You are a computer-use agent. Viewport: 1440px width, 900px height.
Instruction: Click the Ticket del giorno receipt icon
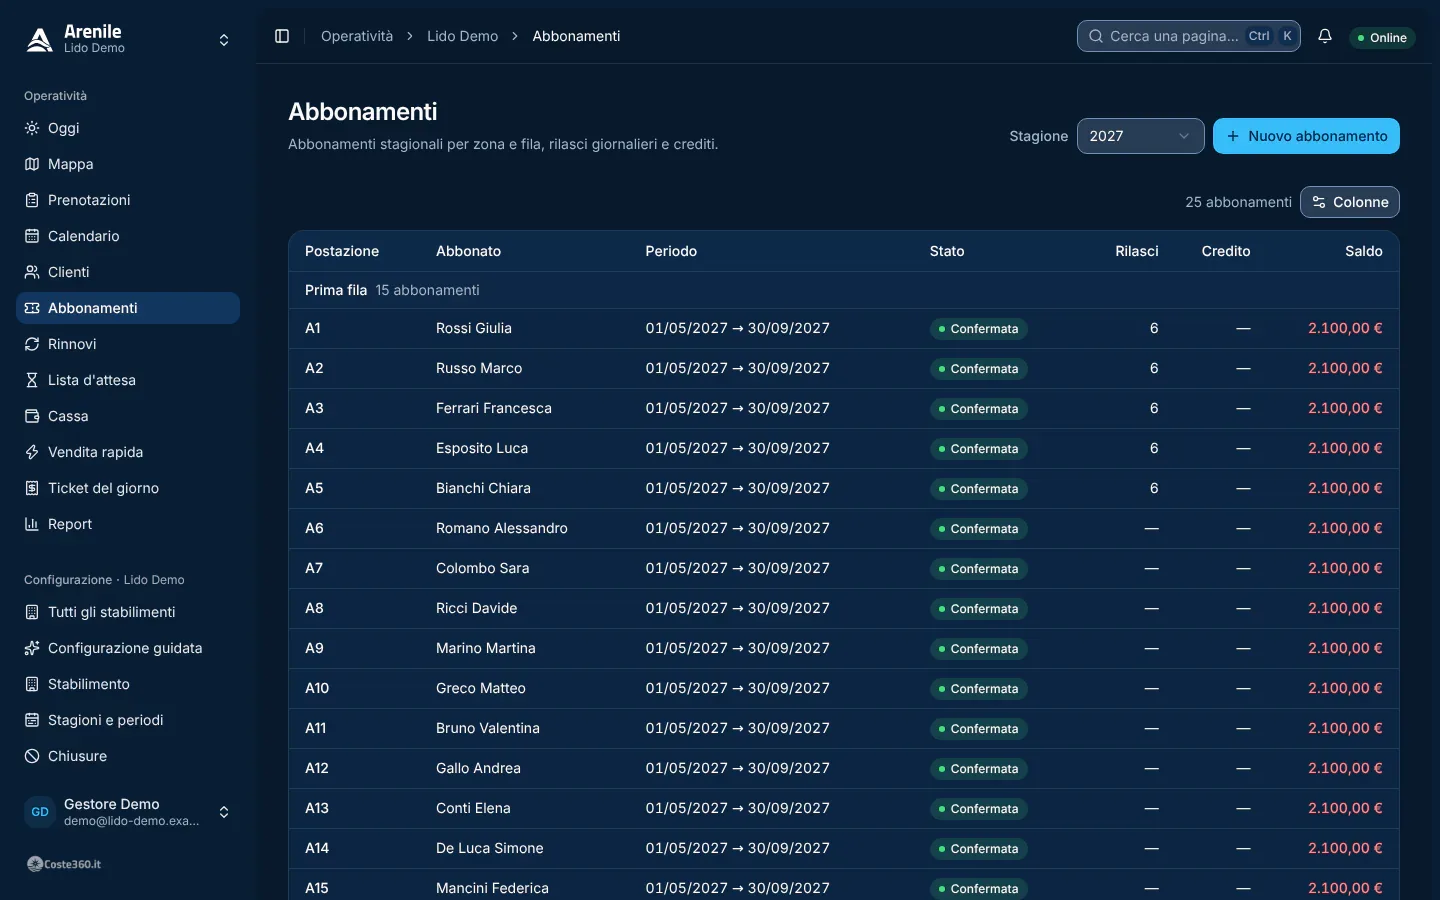point(32,488)
